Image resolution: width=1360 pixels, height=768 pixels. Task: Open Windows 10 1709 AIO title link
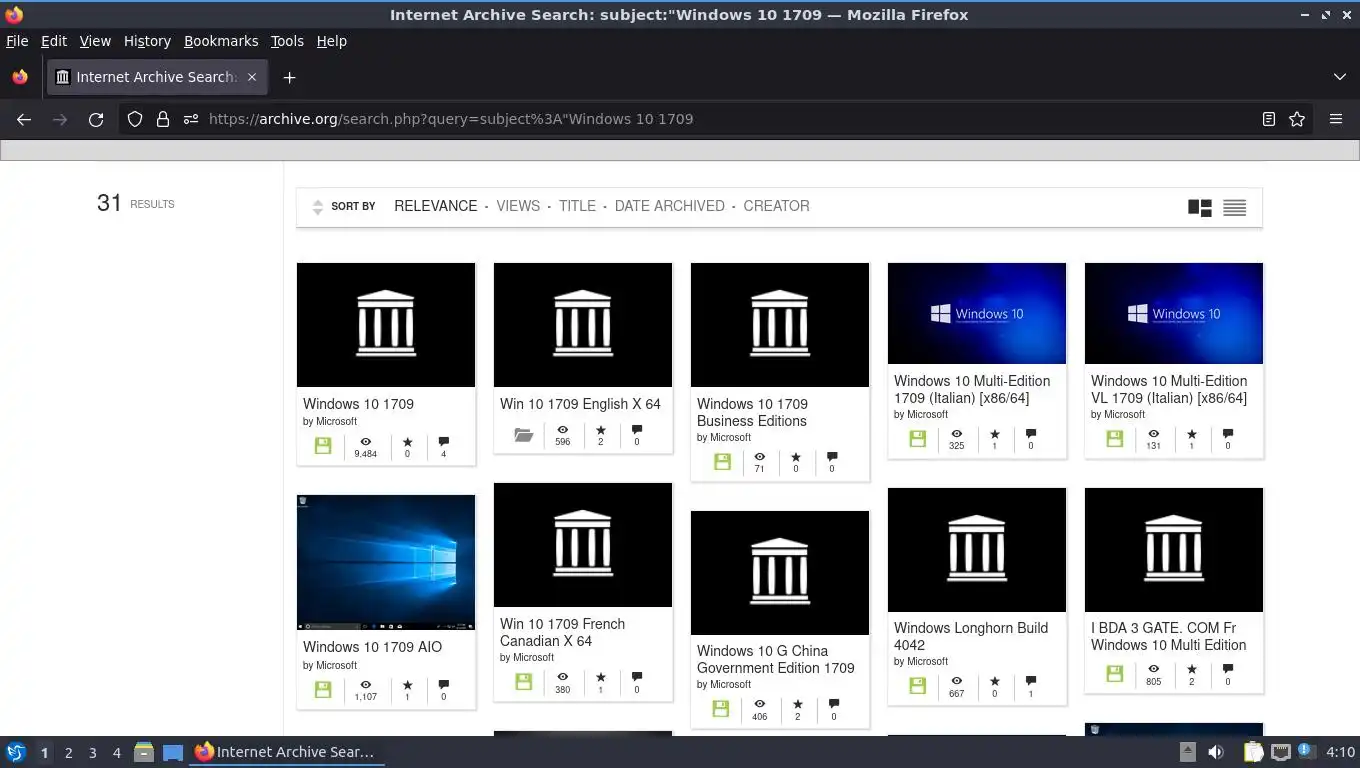pyautogui.click(x=372, y=647)
